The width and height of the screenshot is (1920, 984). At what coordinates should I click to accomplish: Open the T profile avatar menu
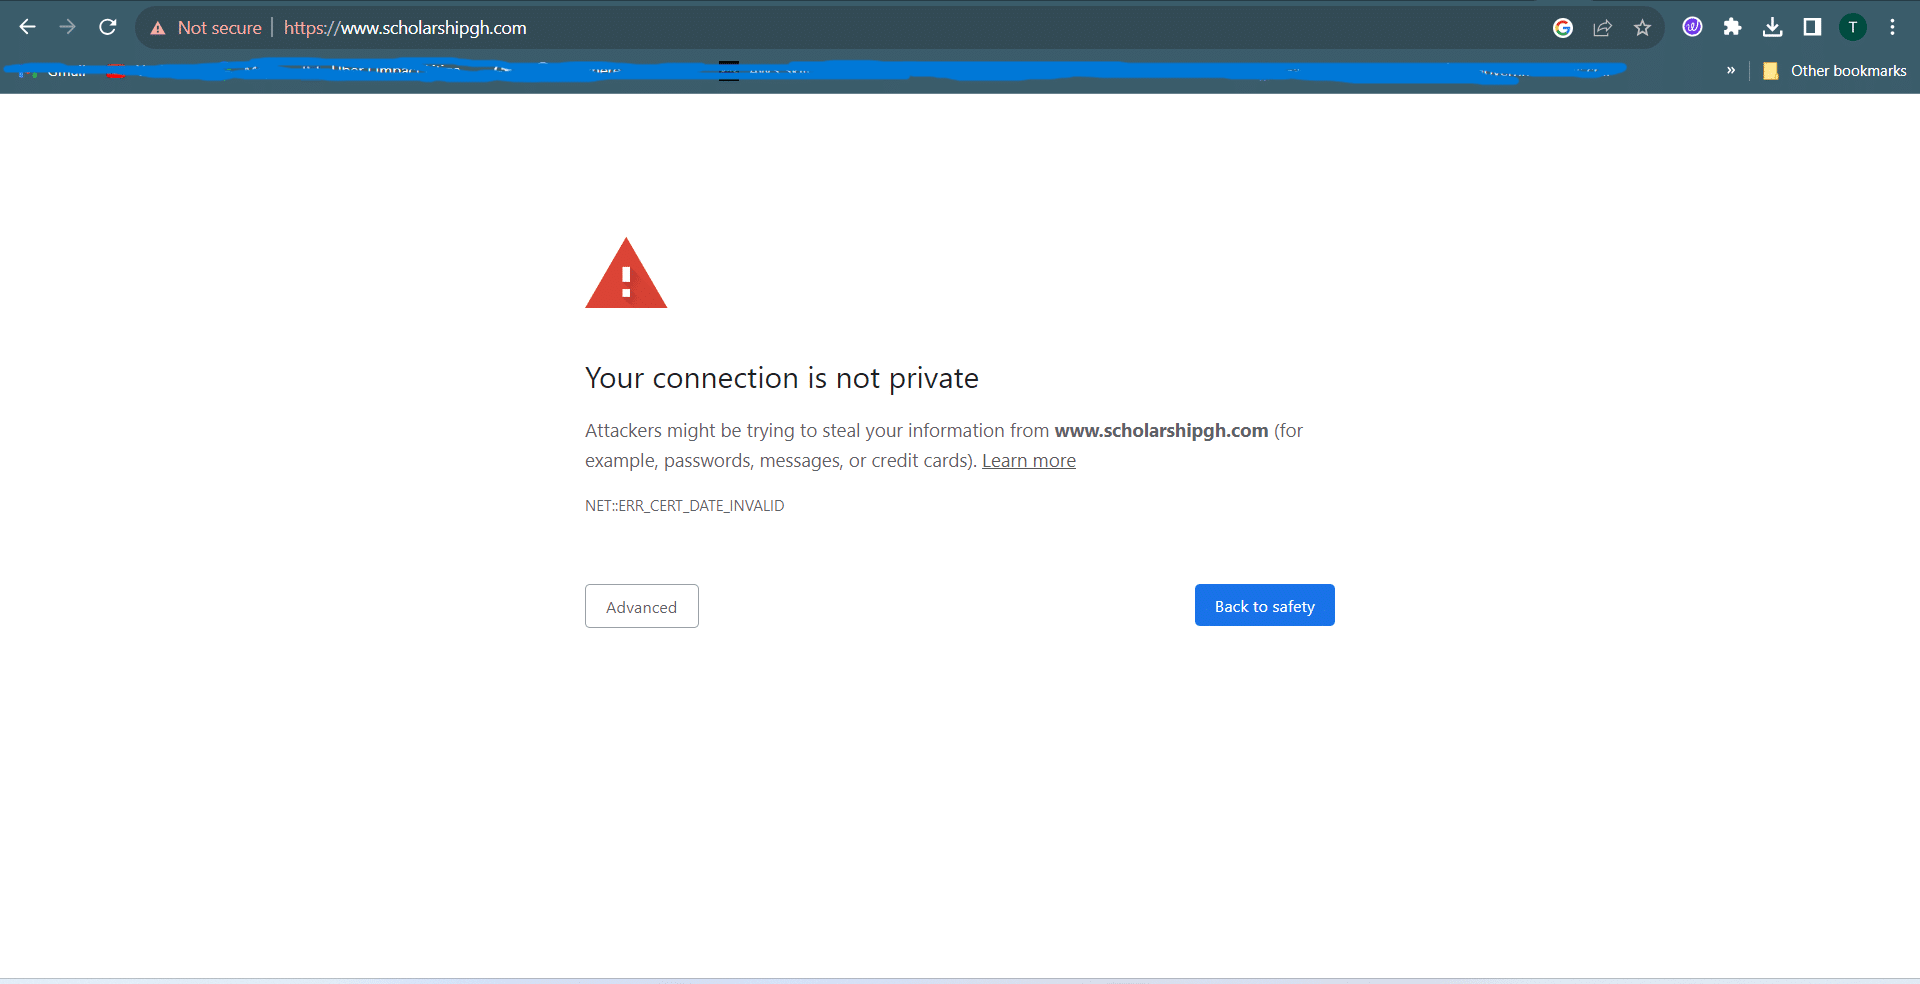click(1852, 27)
